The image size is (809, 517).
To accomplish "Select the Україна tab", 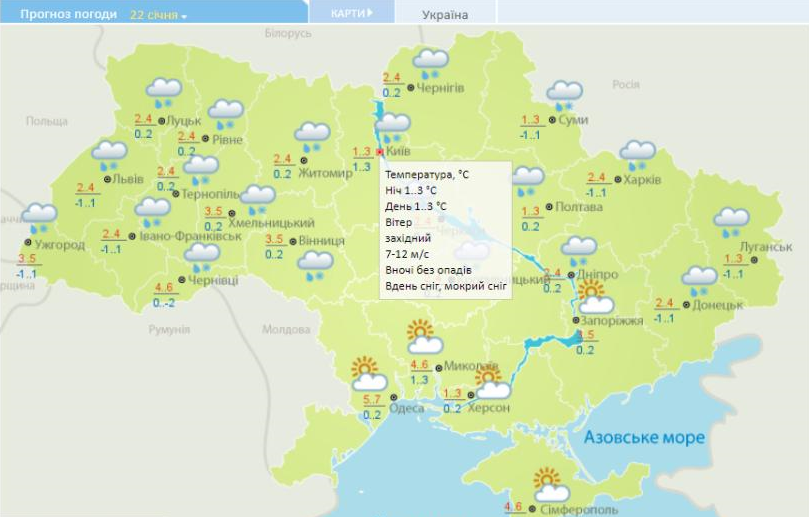I will pos(445,15).
